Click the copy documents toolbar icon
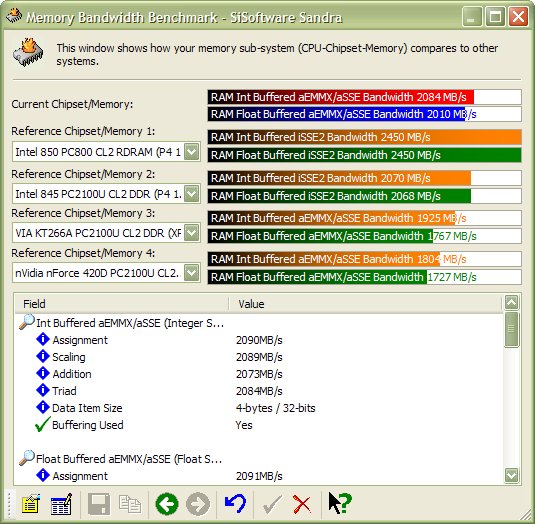The image size is (535, 524). click(x=130, y=504)
